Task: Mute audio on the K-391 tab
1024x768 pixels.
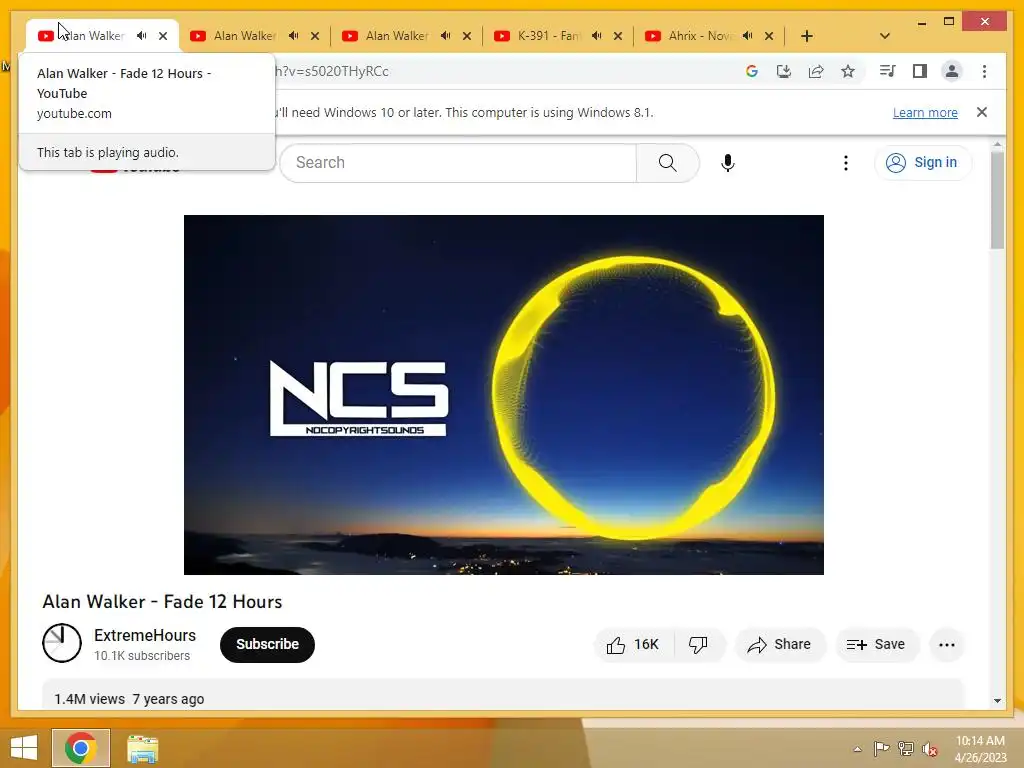Action: coord(596,36)
